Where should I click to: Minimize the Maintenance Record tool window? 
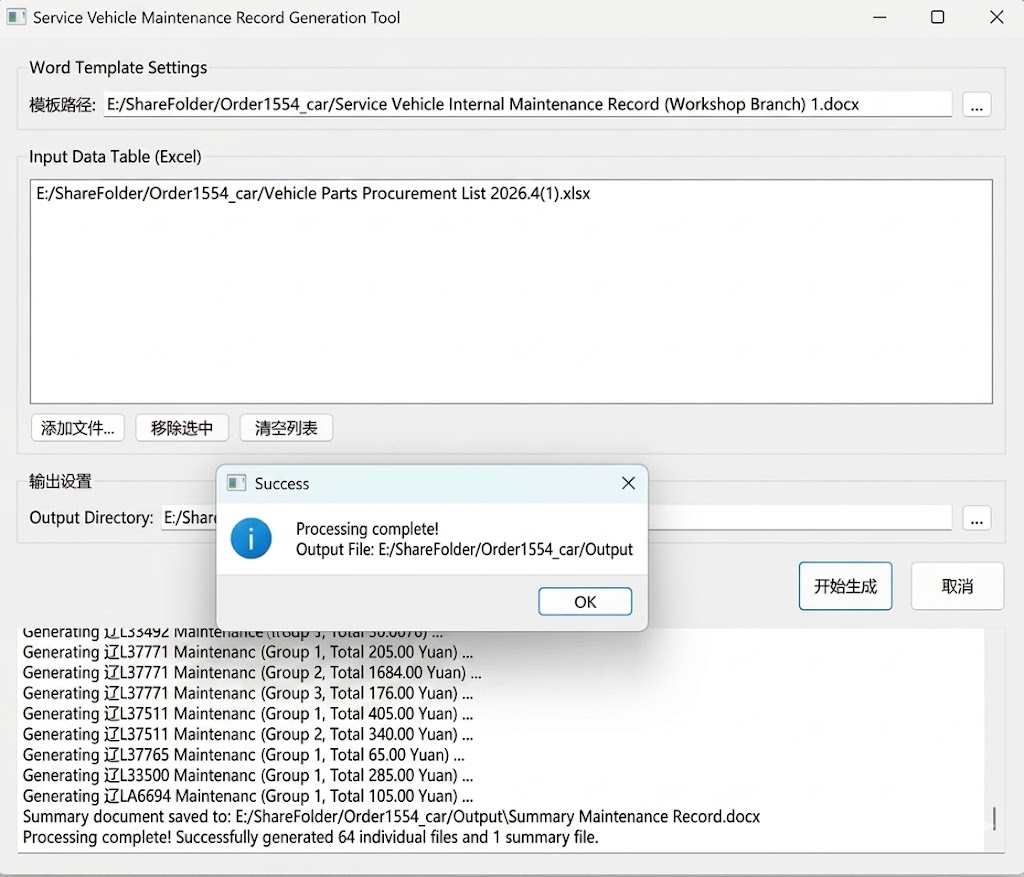click(879, 17)
